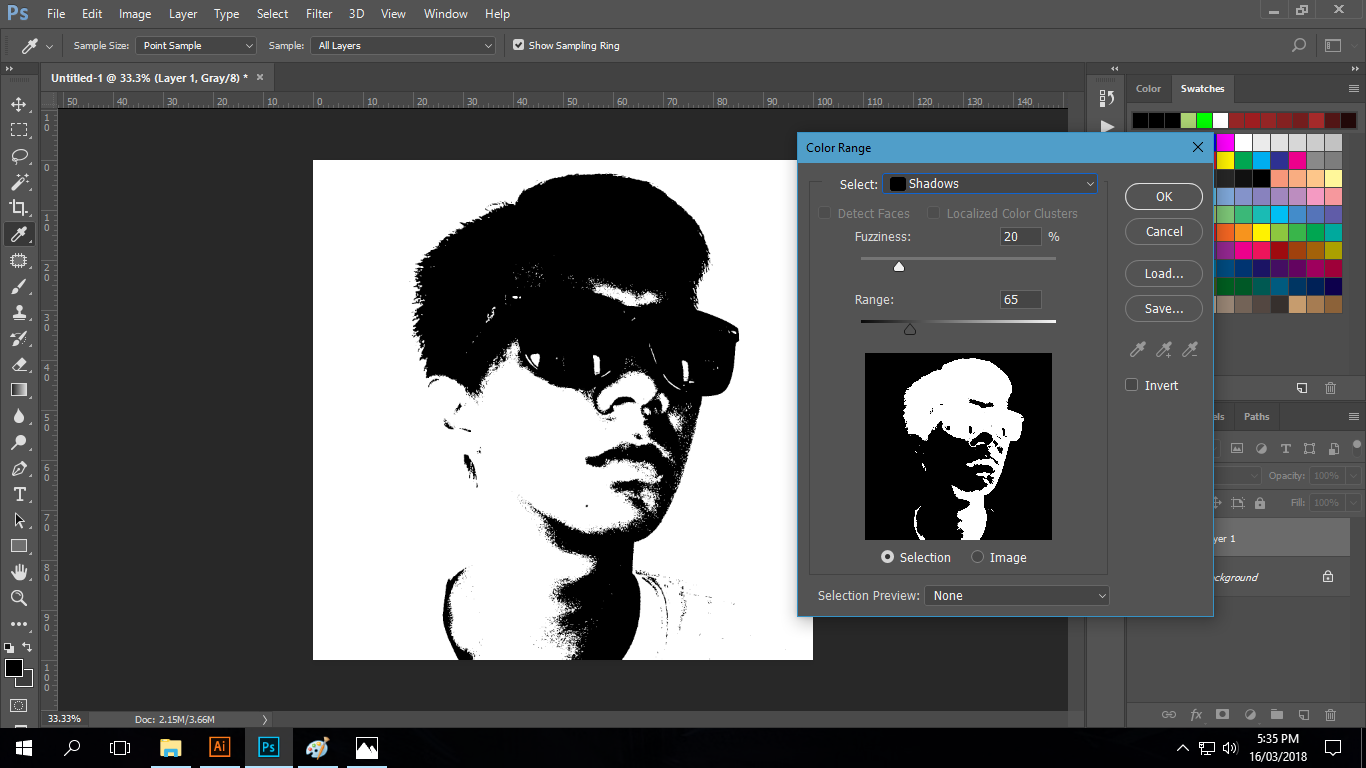Open the Sample Size dropdown
1366x768 pixels.
pos(197,45)
